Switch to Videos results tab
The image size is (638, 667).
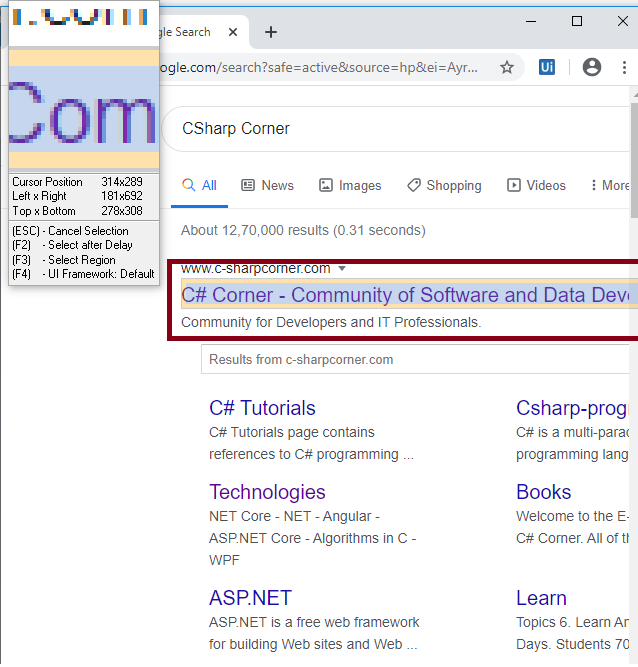tap(536, 185)
